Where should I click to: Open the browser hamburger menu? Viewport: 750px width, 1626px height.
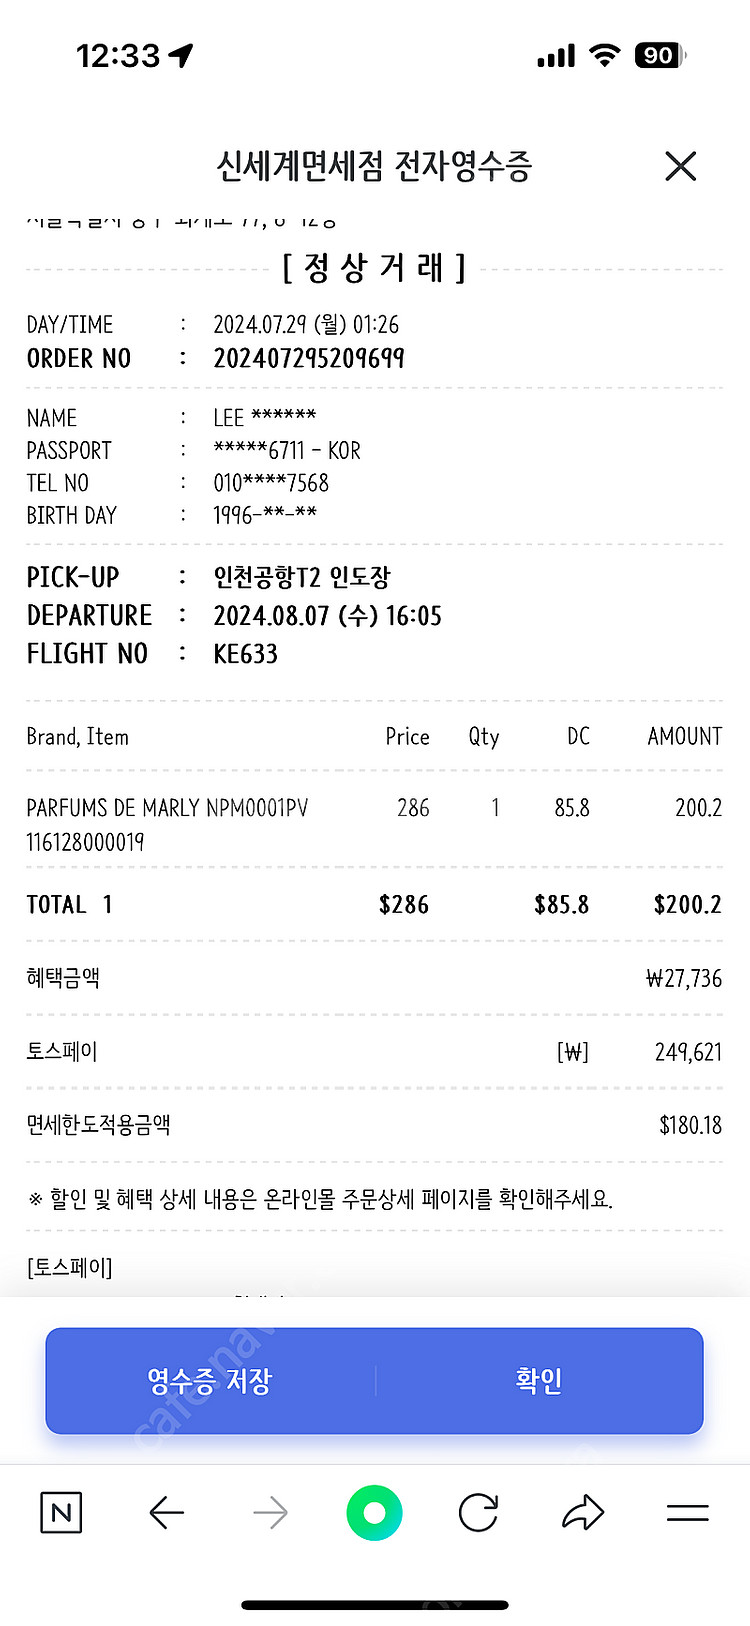(x=688, y=1513)
